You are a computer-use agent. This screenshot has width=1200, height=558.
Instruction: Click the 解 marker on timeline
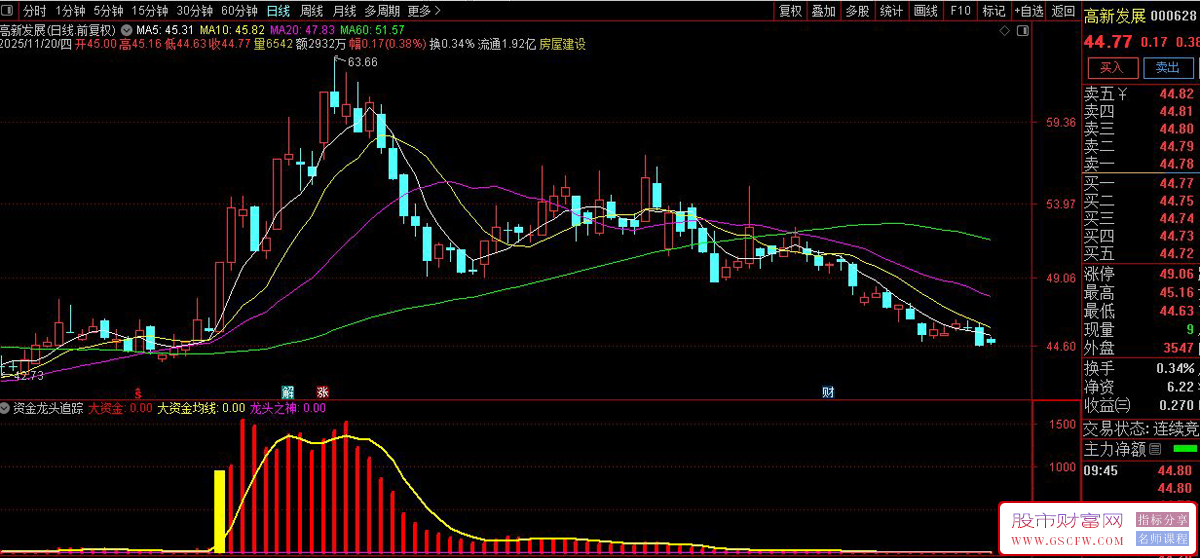coord(288,391)
